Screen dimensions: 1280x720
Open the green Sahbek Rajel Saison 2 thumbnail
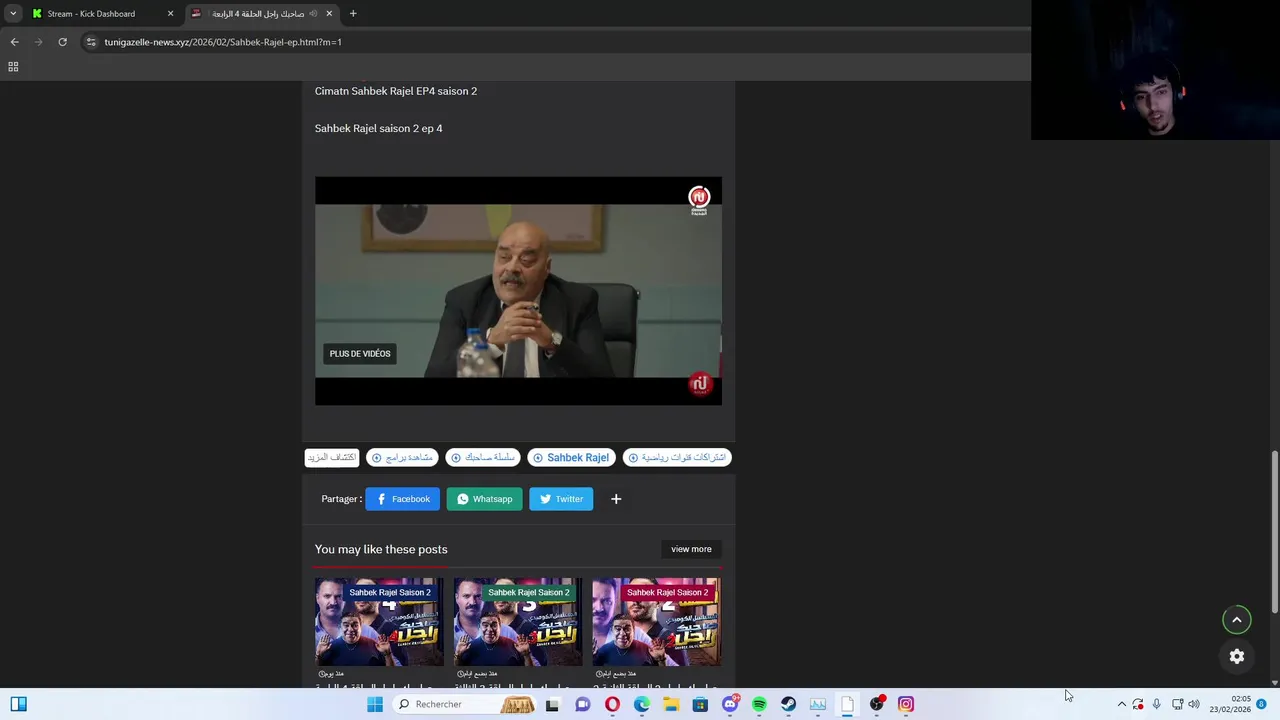pyautogui.click(x=518, y=621)
